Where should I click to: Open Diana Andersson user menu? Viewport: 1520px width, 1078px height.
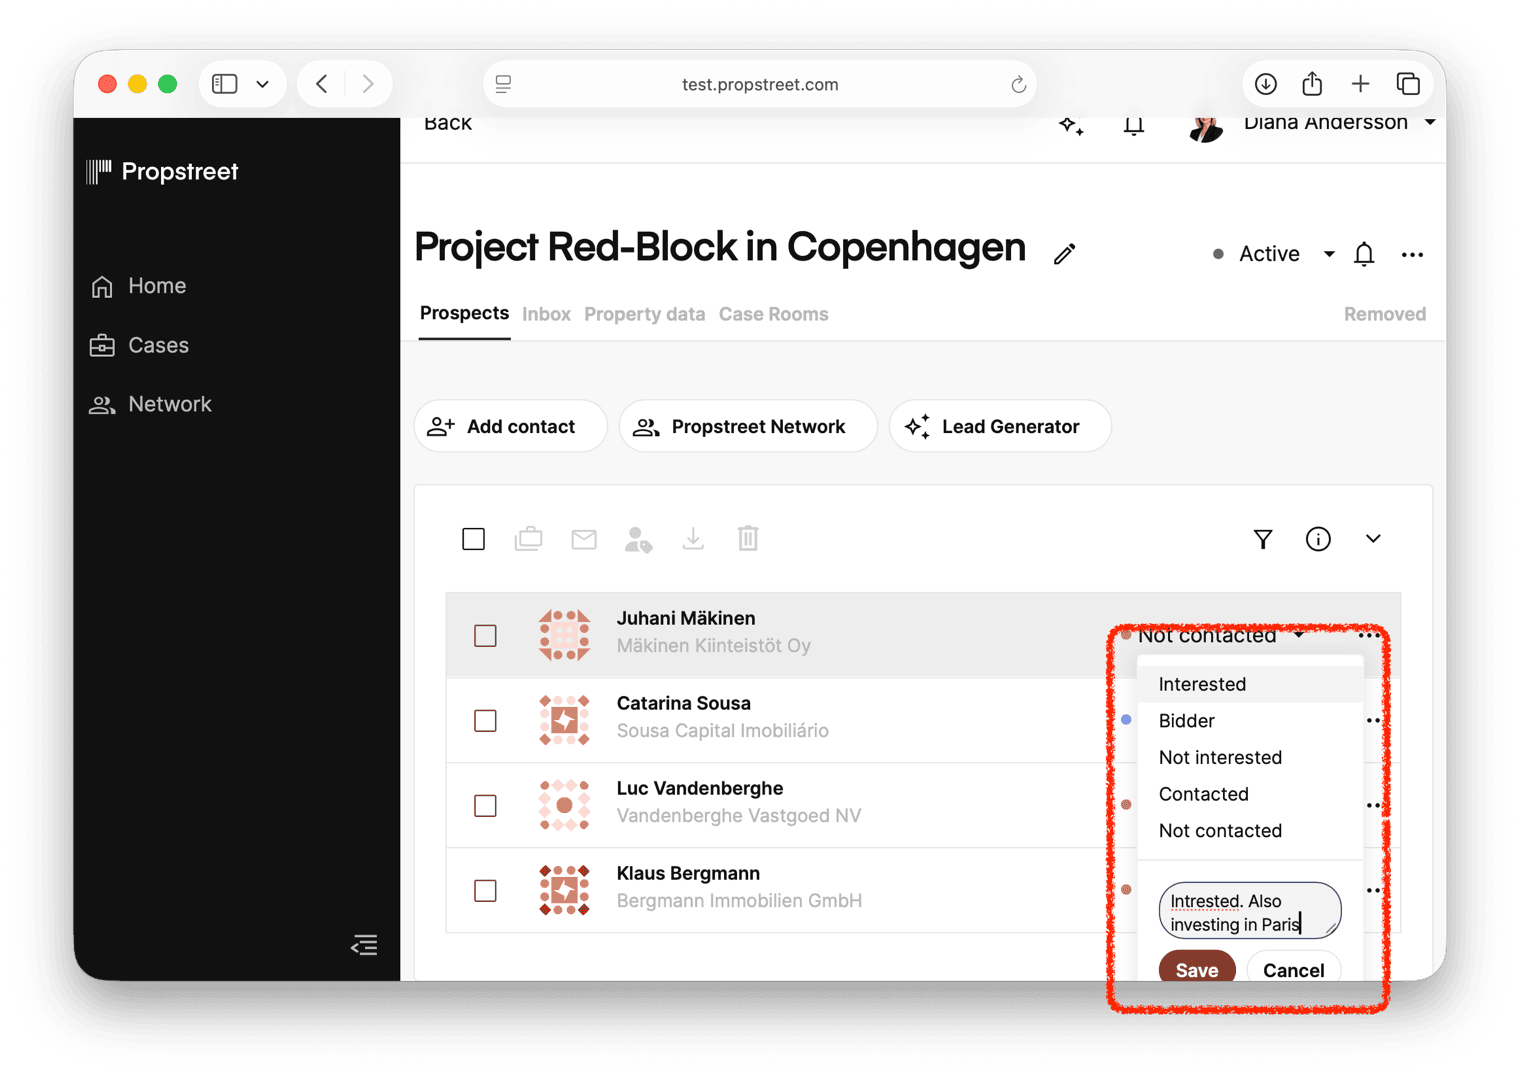[x=1341, y=124]
